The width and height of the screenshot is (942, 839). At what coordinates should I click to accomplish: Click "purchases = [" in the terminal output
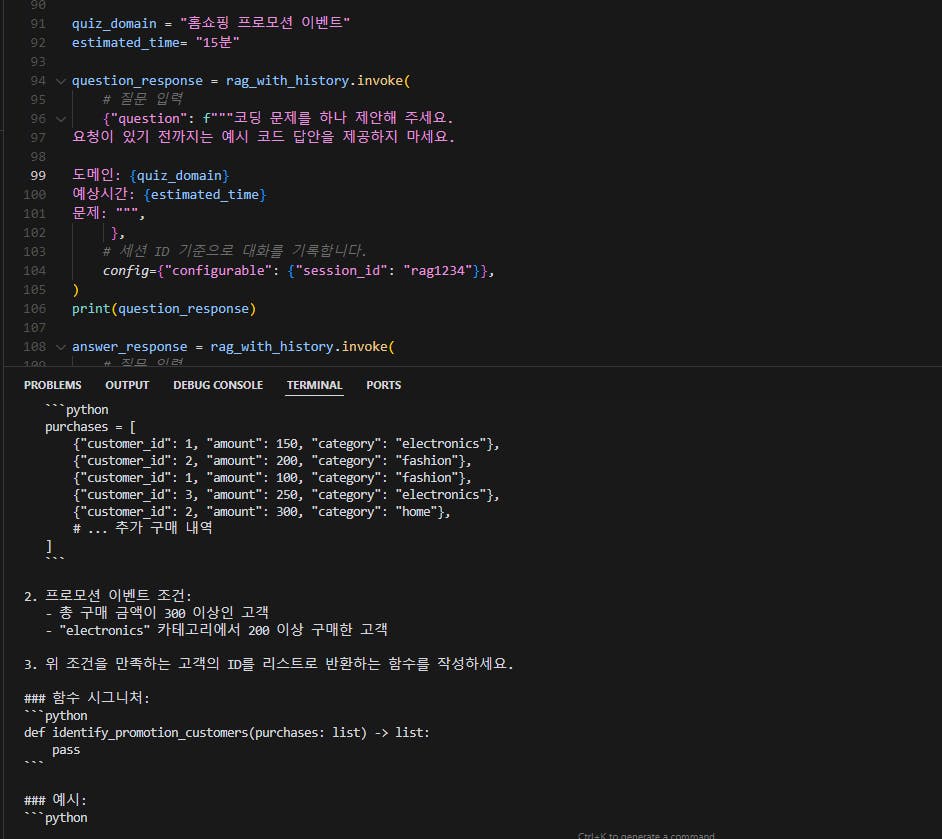90,427
